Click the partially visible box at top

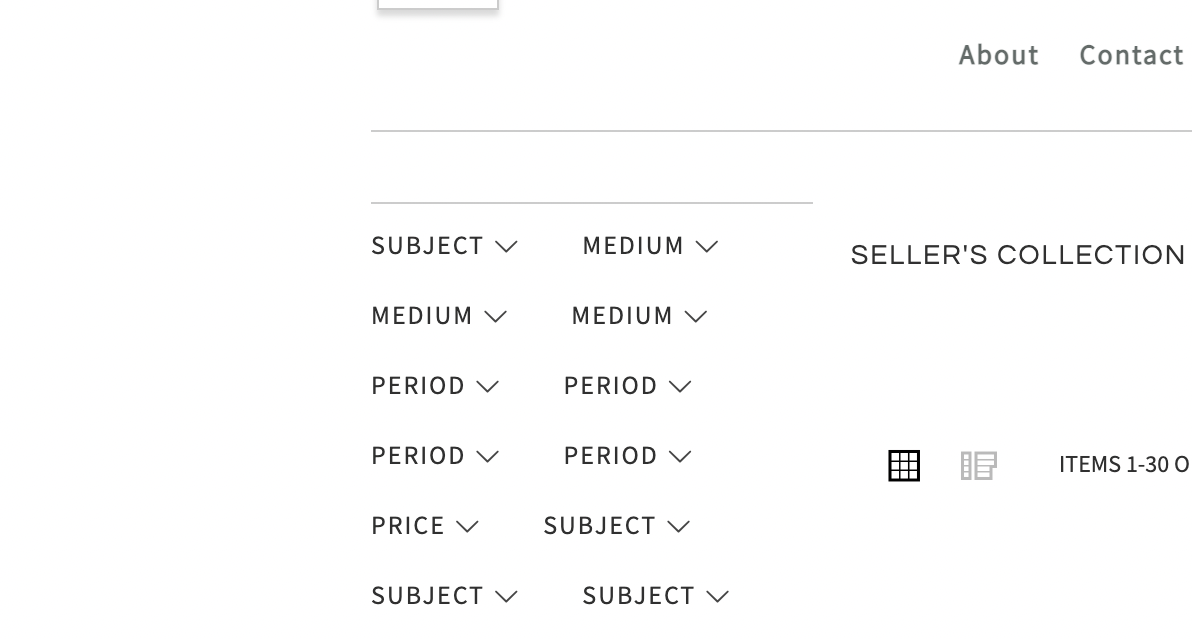point(438,4)
